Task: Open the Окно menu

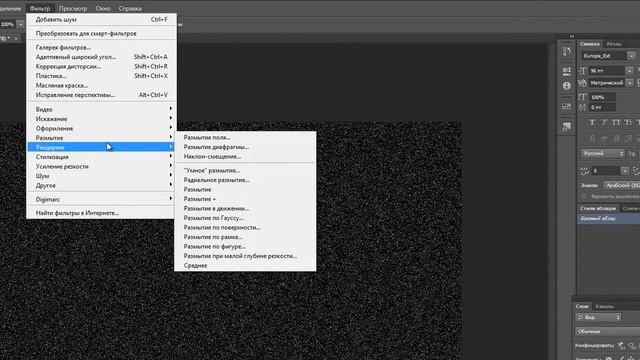Action: (103, 8)
